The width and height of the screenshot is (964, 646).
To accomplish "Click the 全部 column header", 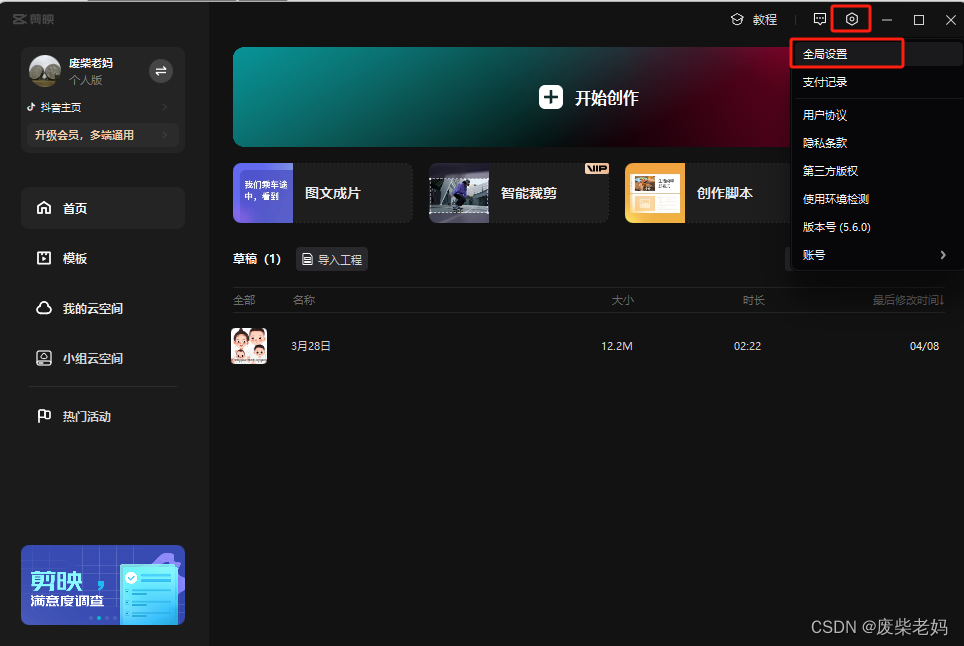I will click(x=244, y=300).
